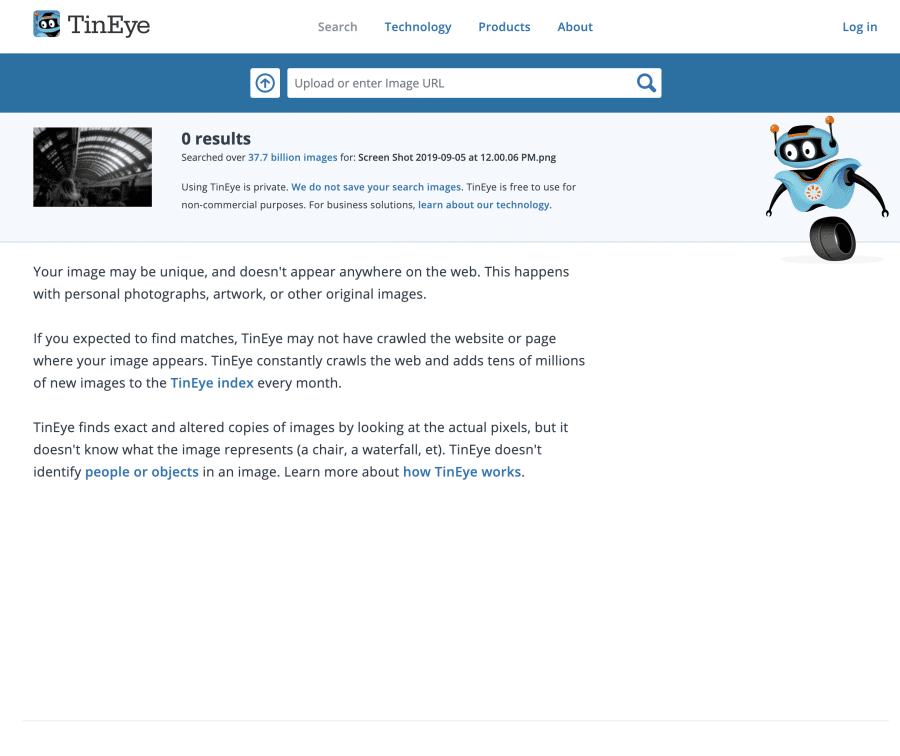Open the Search nav item
The height and width of the screenshot is (756, 900).
[x=338, y=27]
